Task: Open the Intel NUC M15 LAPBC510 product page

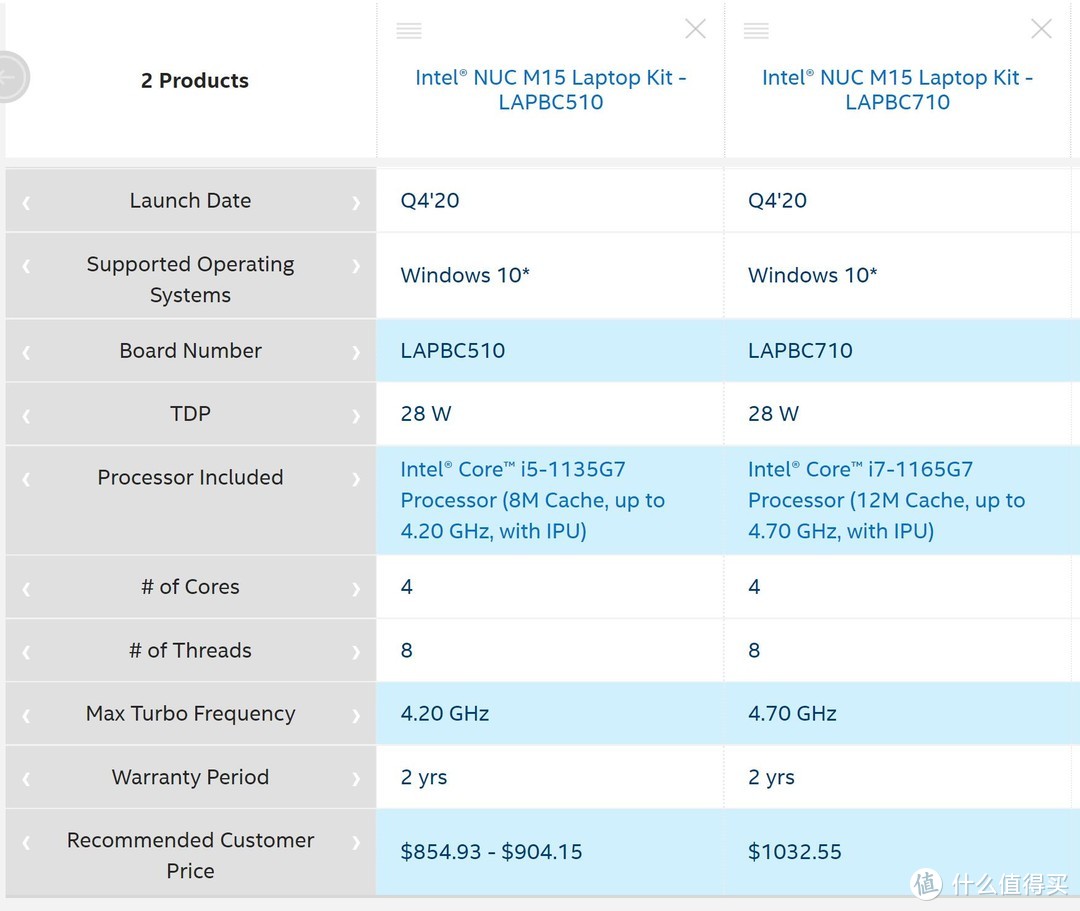Action: pos(550,89)
